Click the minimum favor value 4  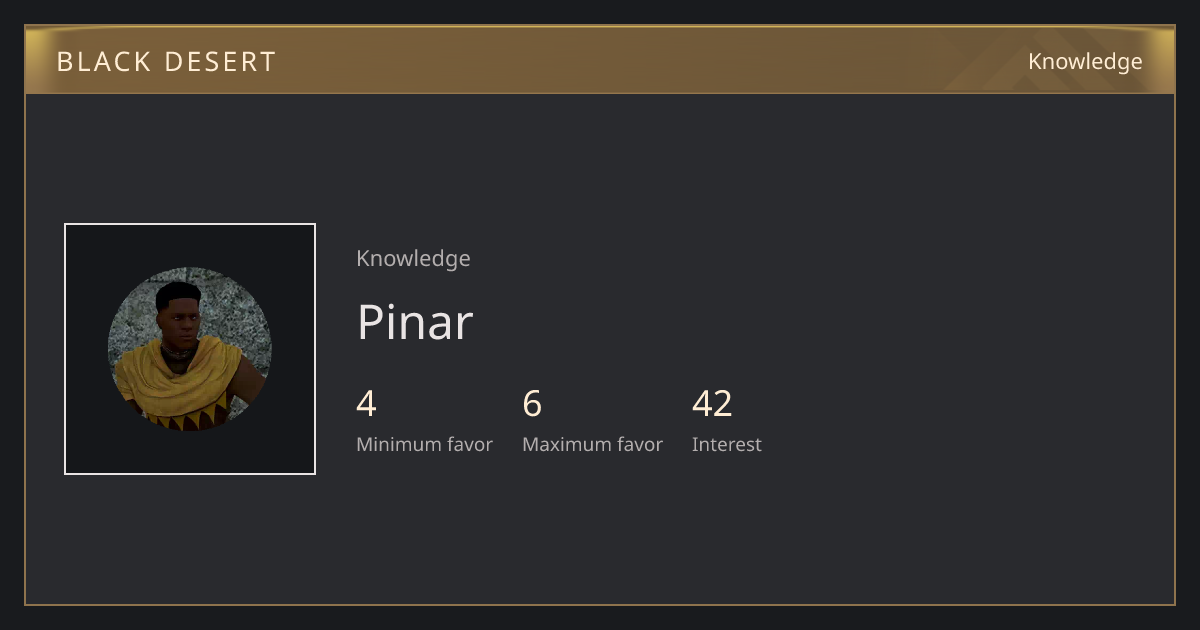pos(366,404)
